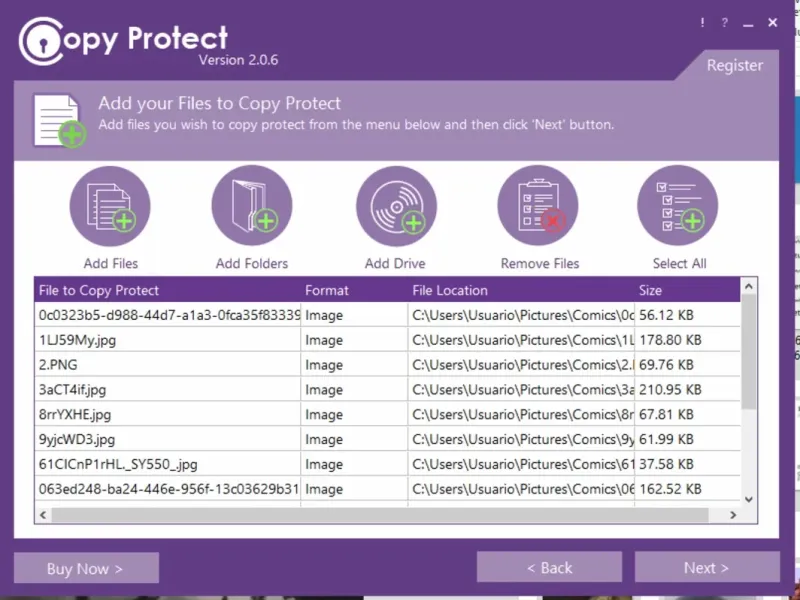
Task: Select file 2.PNG
Action: [x=387, y=365]
